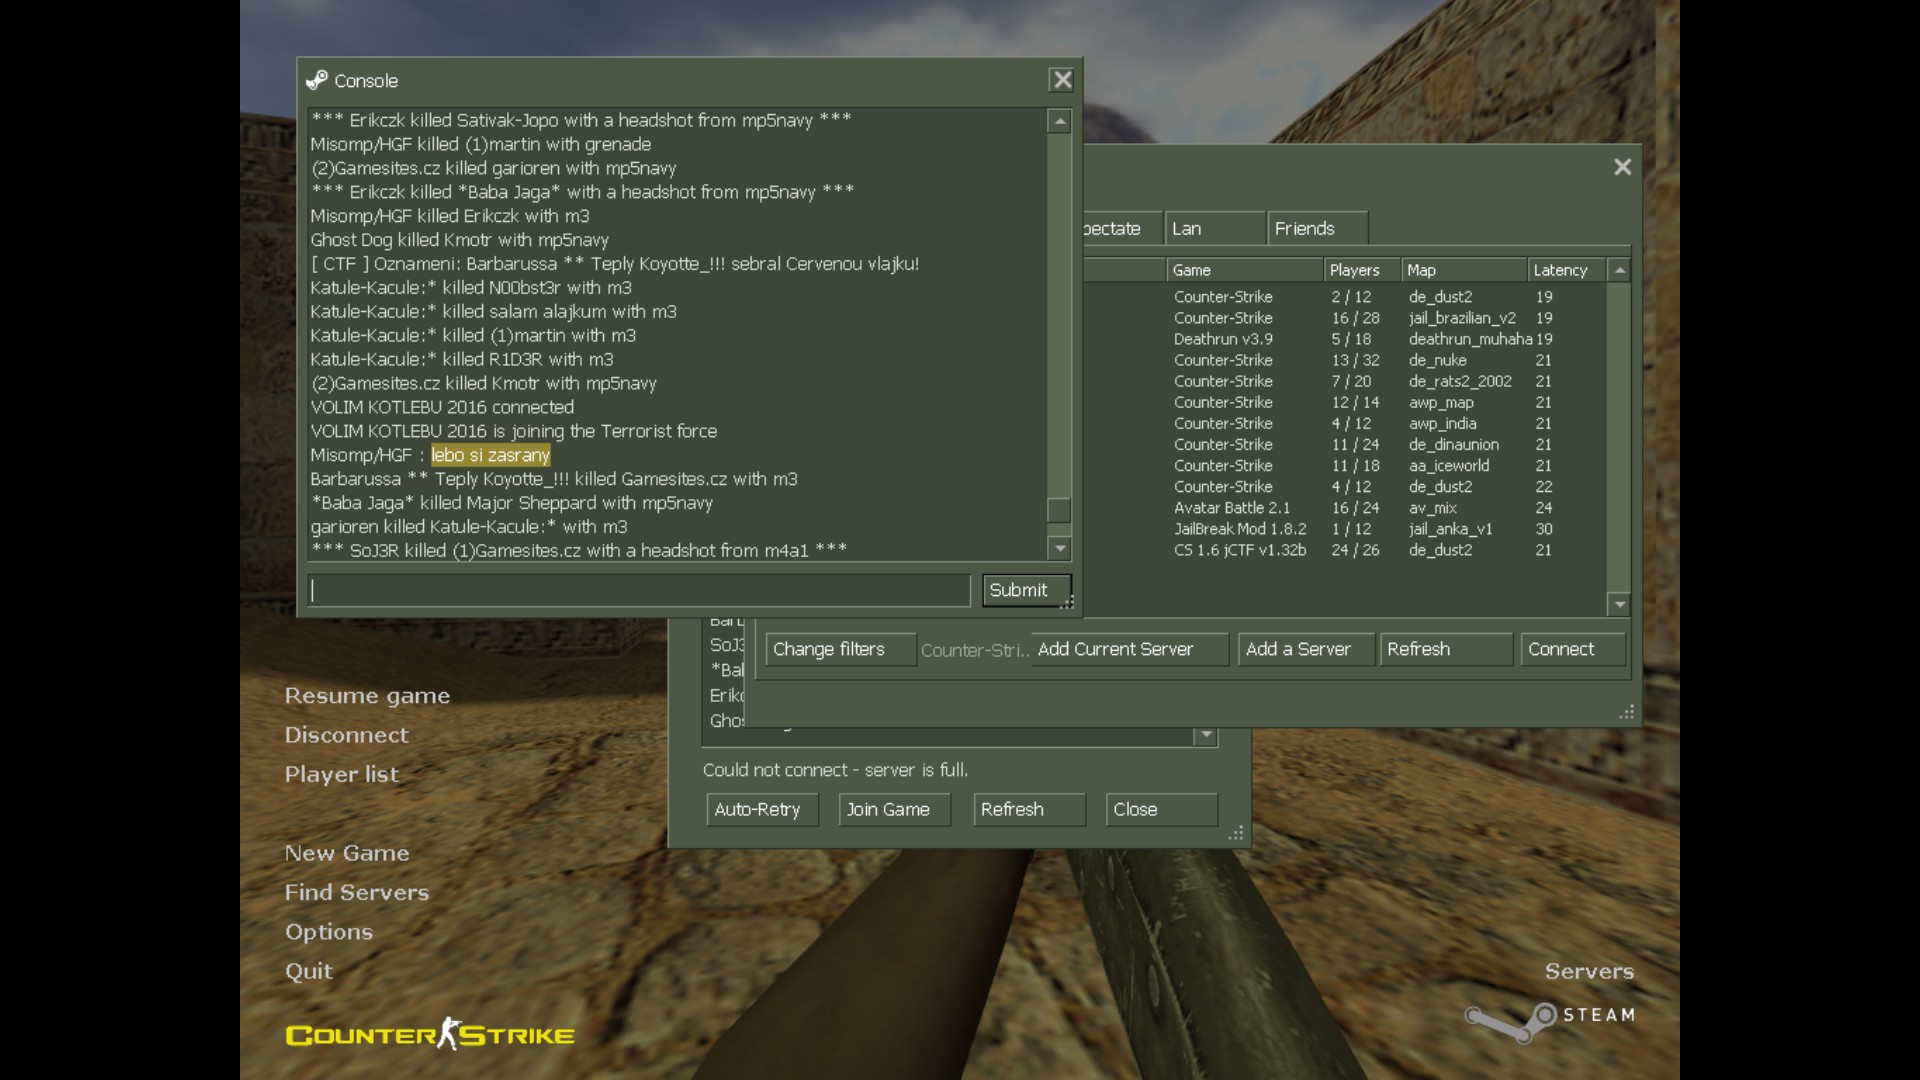Click Auto-Retry in the game info dialog

point(762,809)
